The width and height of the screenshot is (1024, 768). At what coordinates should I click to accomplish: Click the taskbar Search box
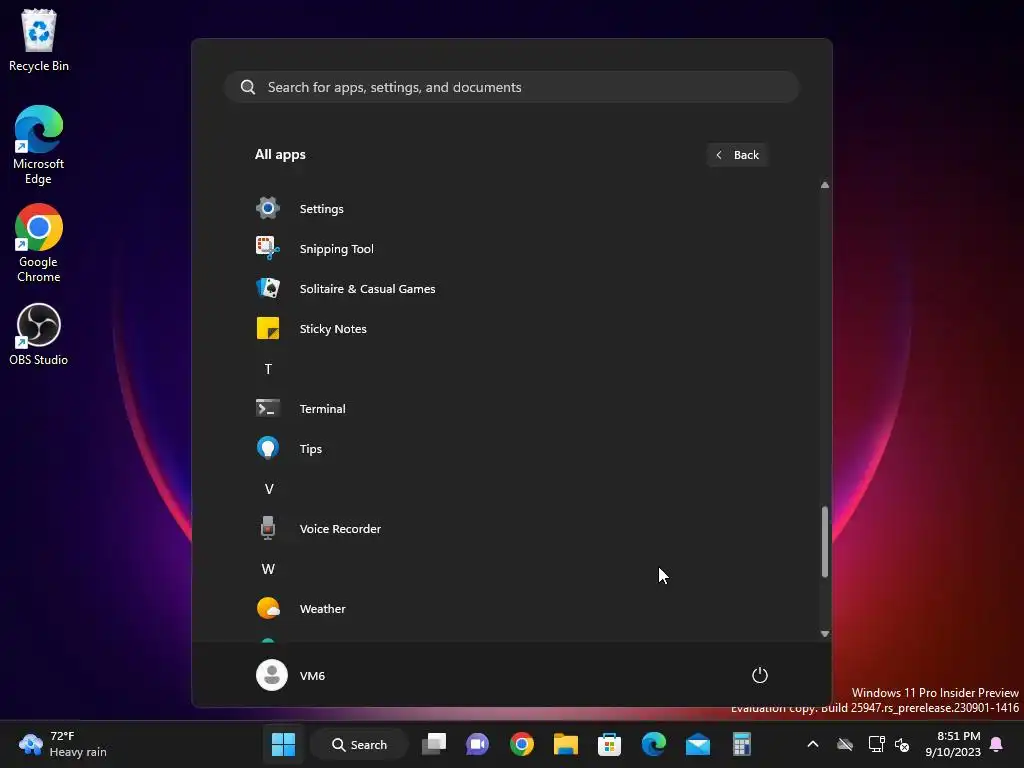(359, 744)
